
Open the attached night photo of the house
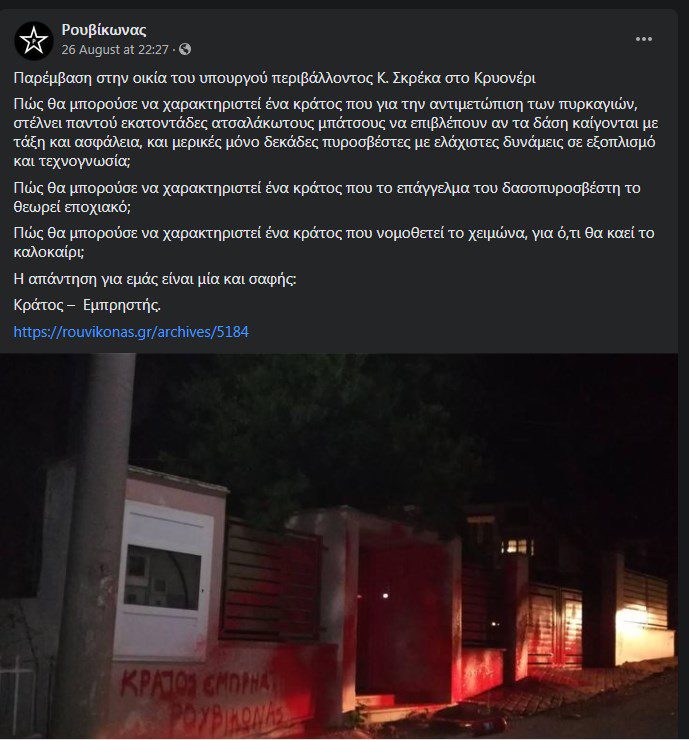pos(339,546)
